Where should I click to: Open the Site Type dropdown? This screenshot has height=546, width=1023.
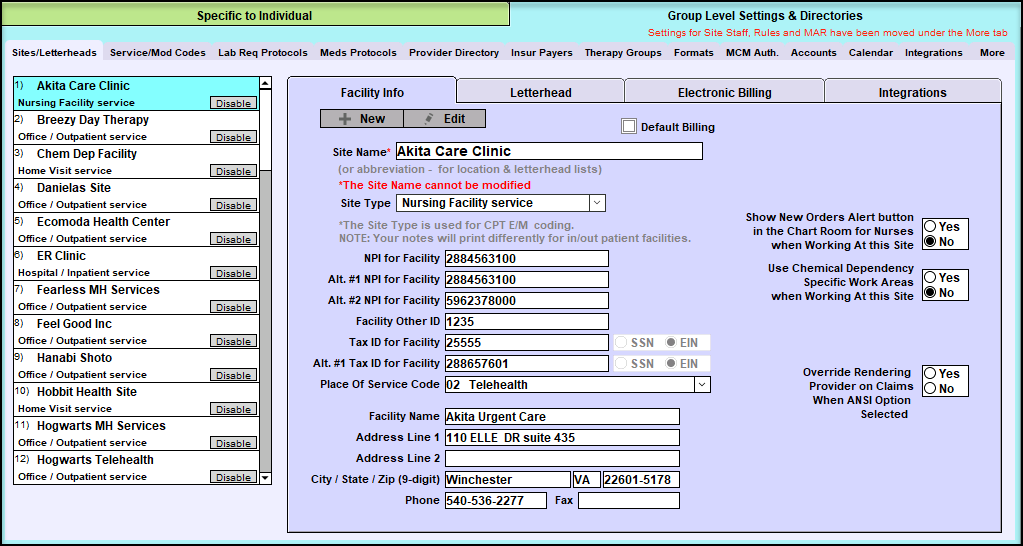[x=597, y=203]
